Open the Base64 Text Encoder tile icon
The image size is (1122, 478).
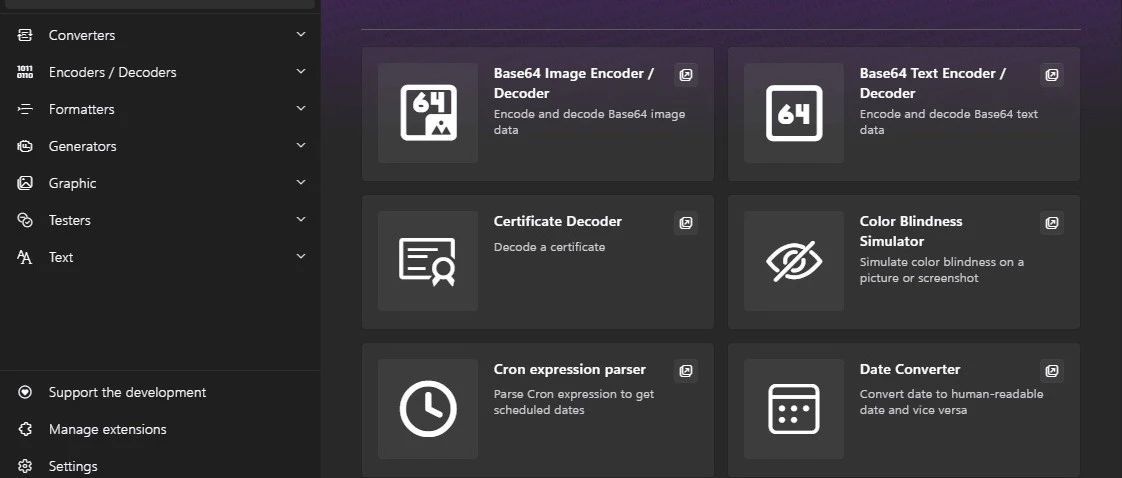794,113
